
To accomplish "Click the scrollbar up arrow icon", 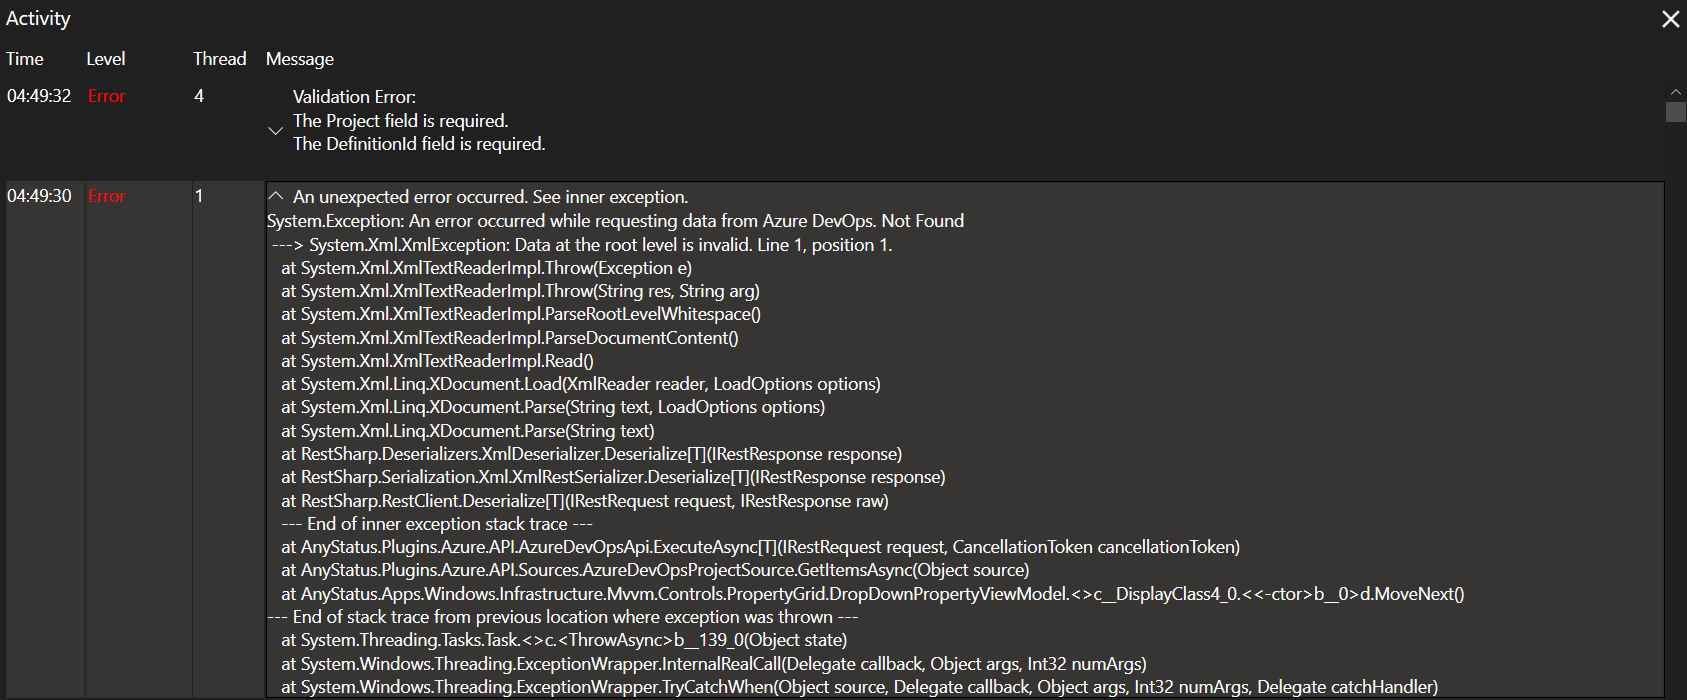I will [x=1677, y=90].
